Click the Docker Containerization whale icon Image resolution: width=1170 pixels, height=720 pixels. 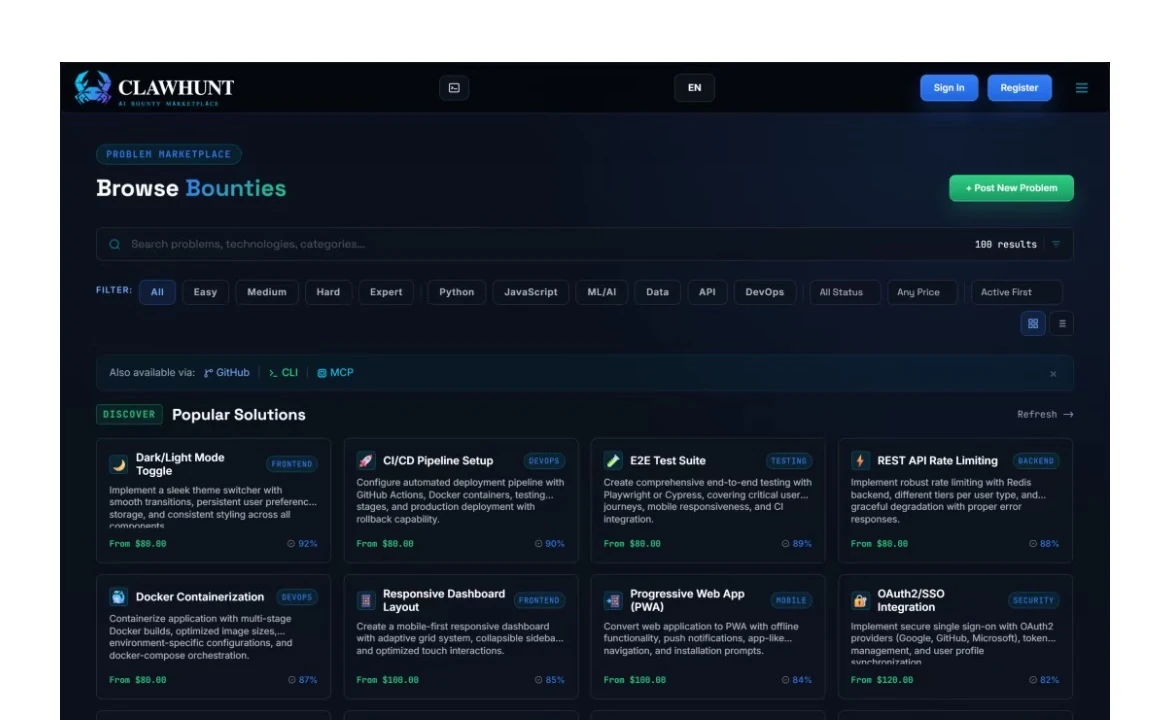(x=119, y=596)
